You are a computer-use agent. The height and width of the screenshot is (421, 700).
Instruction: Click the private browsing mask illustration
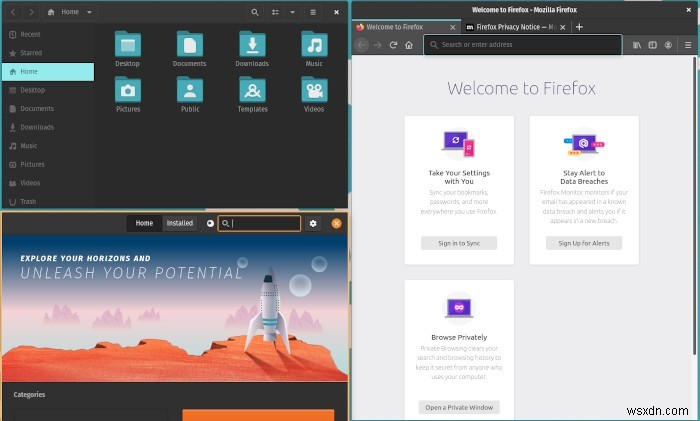coord(459,308)
